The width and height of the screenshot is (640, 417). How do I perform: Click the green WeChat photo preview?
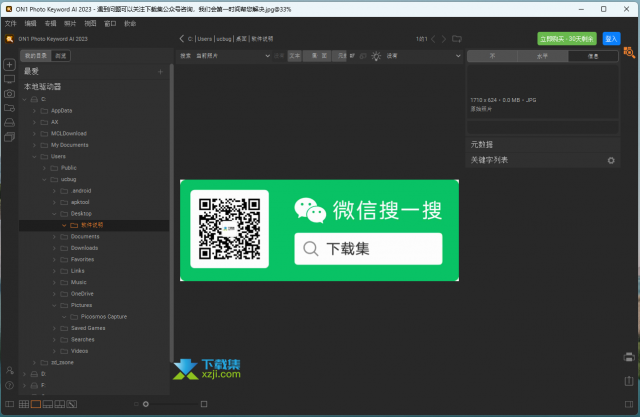[319, 230]
